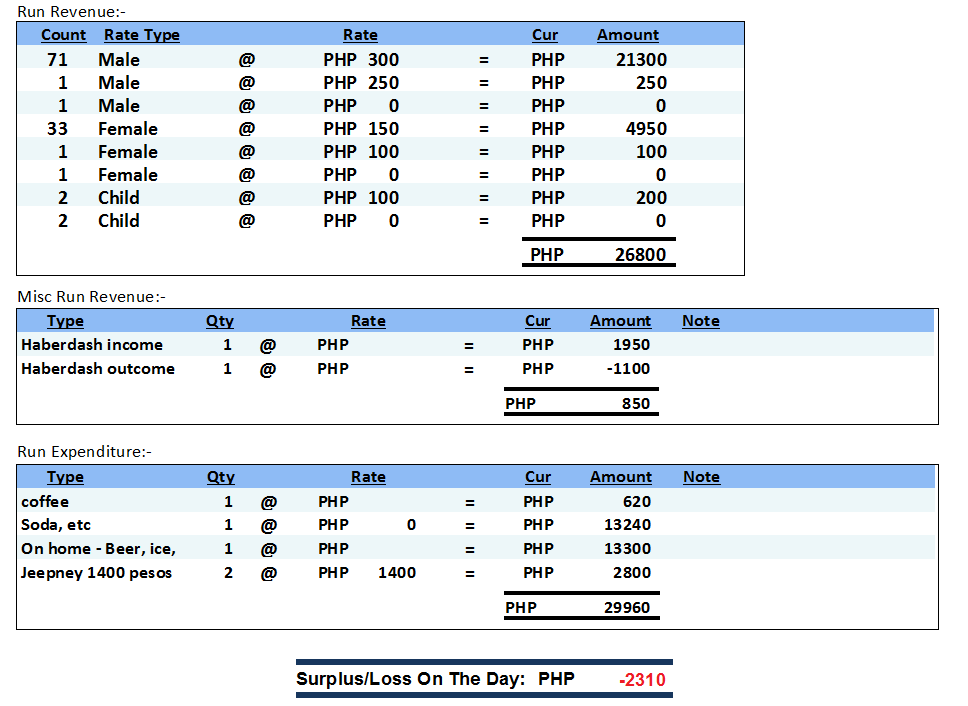The image size is (968, 706).
Task: Click the Haberdash income row label
Action: (x=92, y=345)
